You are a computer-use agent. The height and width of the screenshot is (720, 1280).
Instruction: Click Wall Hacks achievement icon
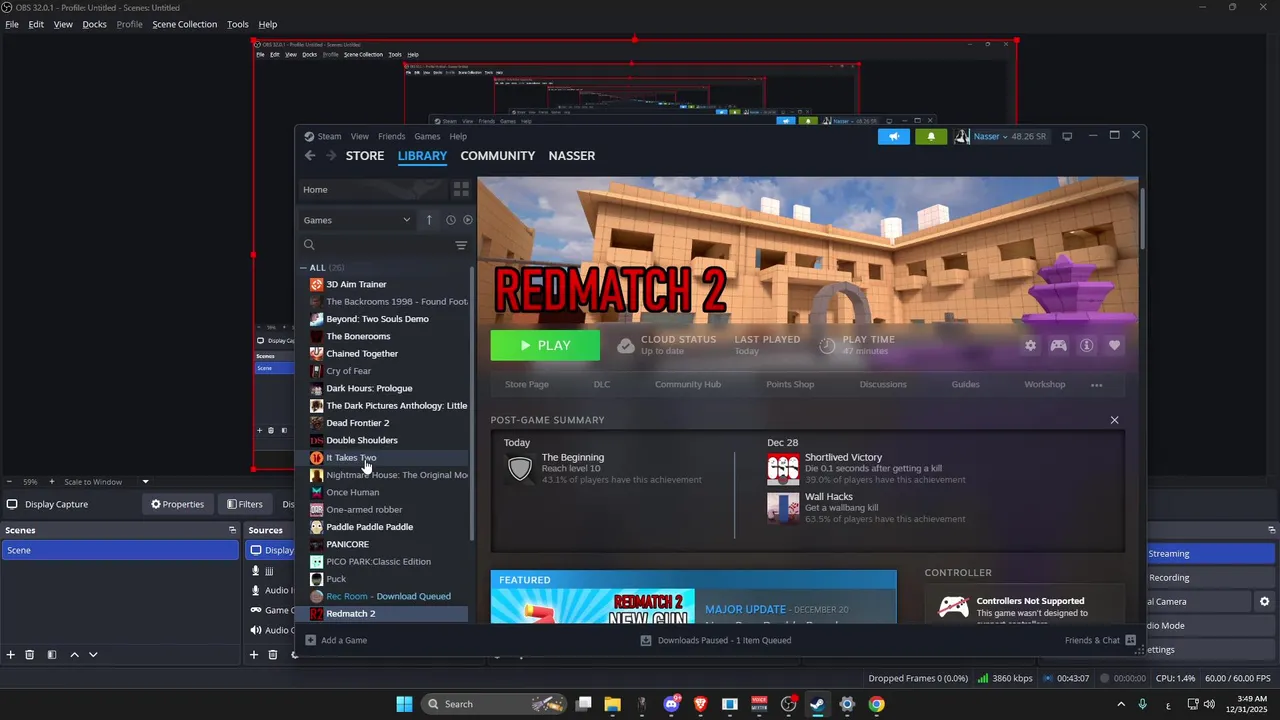tap(783, 507)
